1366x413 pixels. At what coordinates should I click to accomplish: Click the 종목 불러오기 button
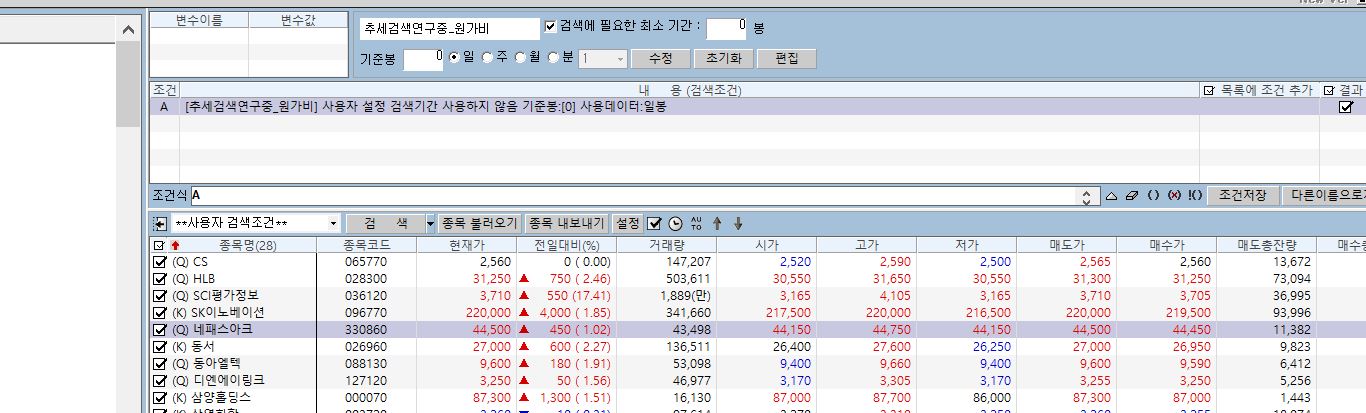(480, 223)
